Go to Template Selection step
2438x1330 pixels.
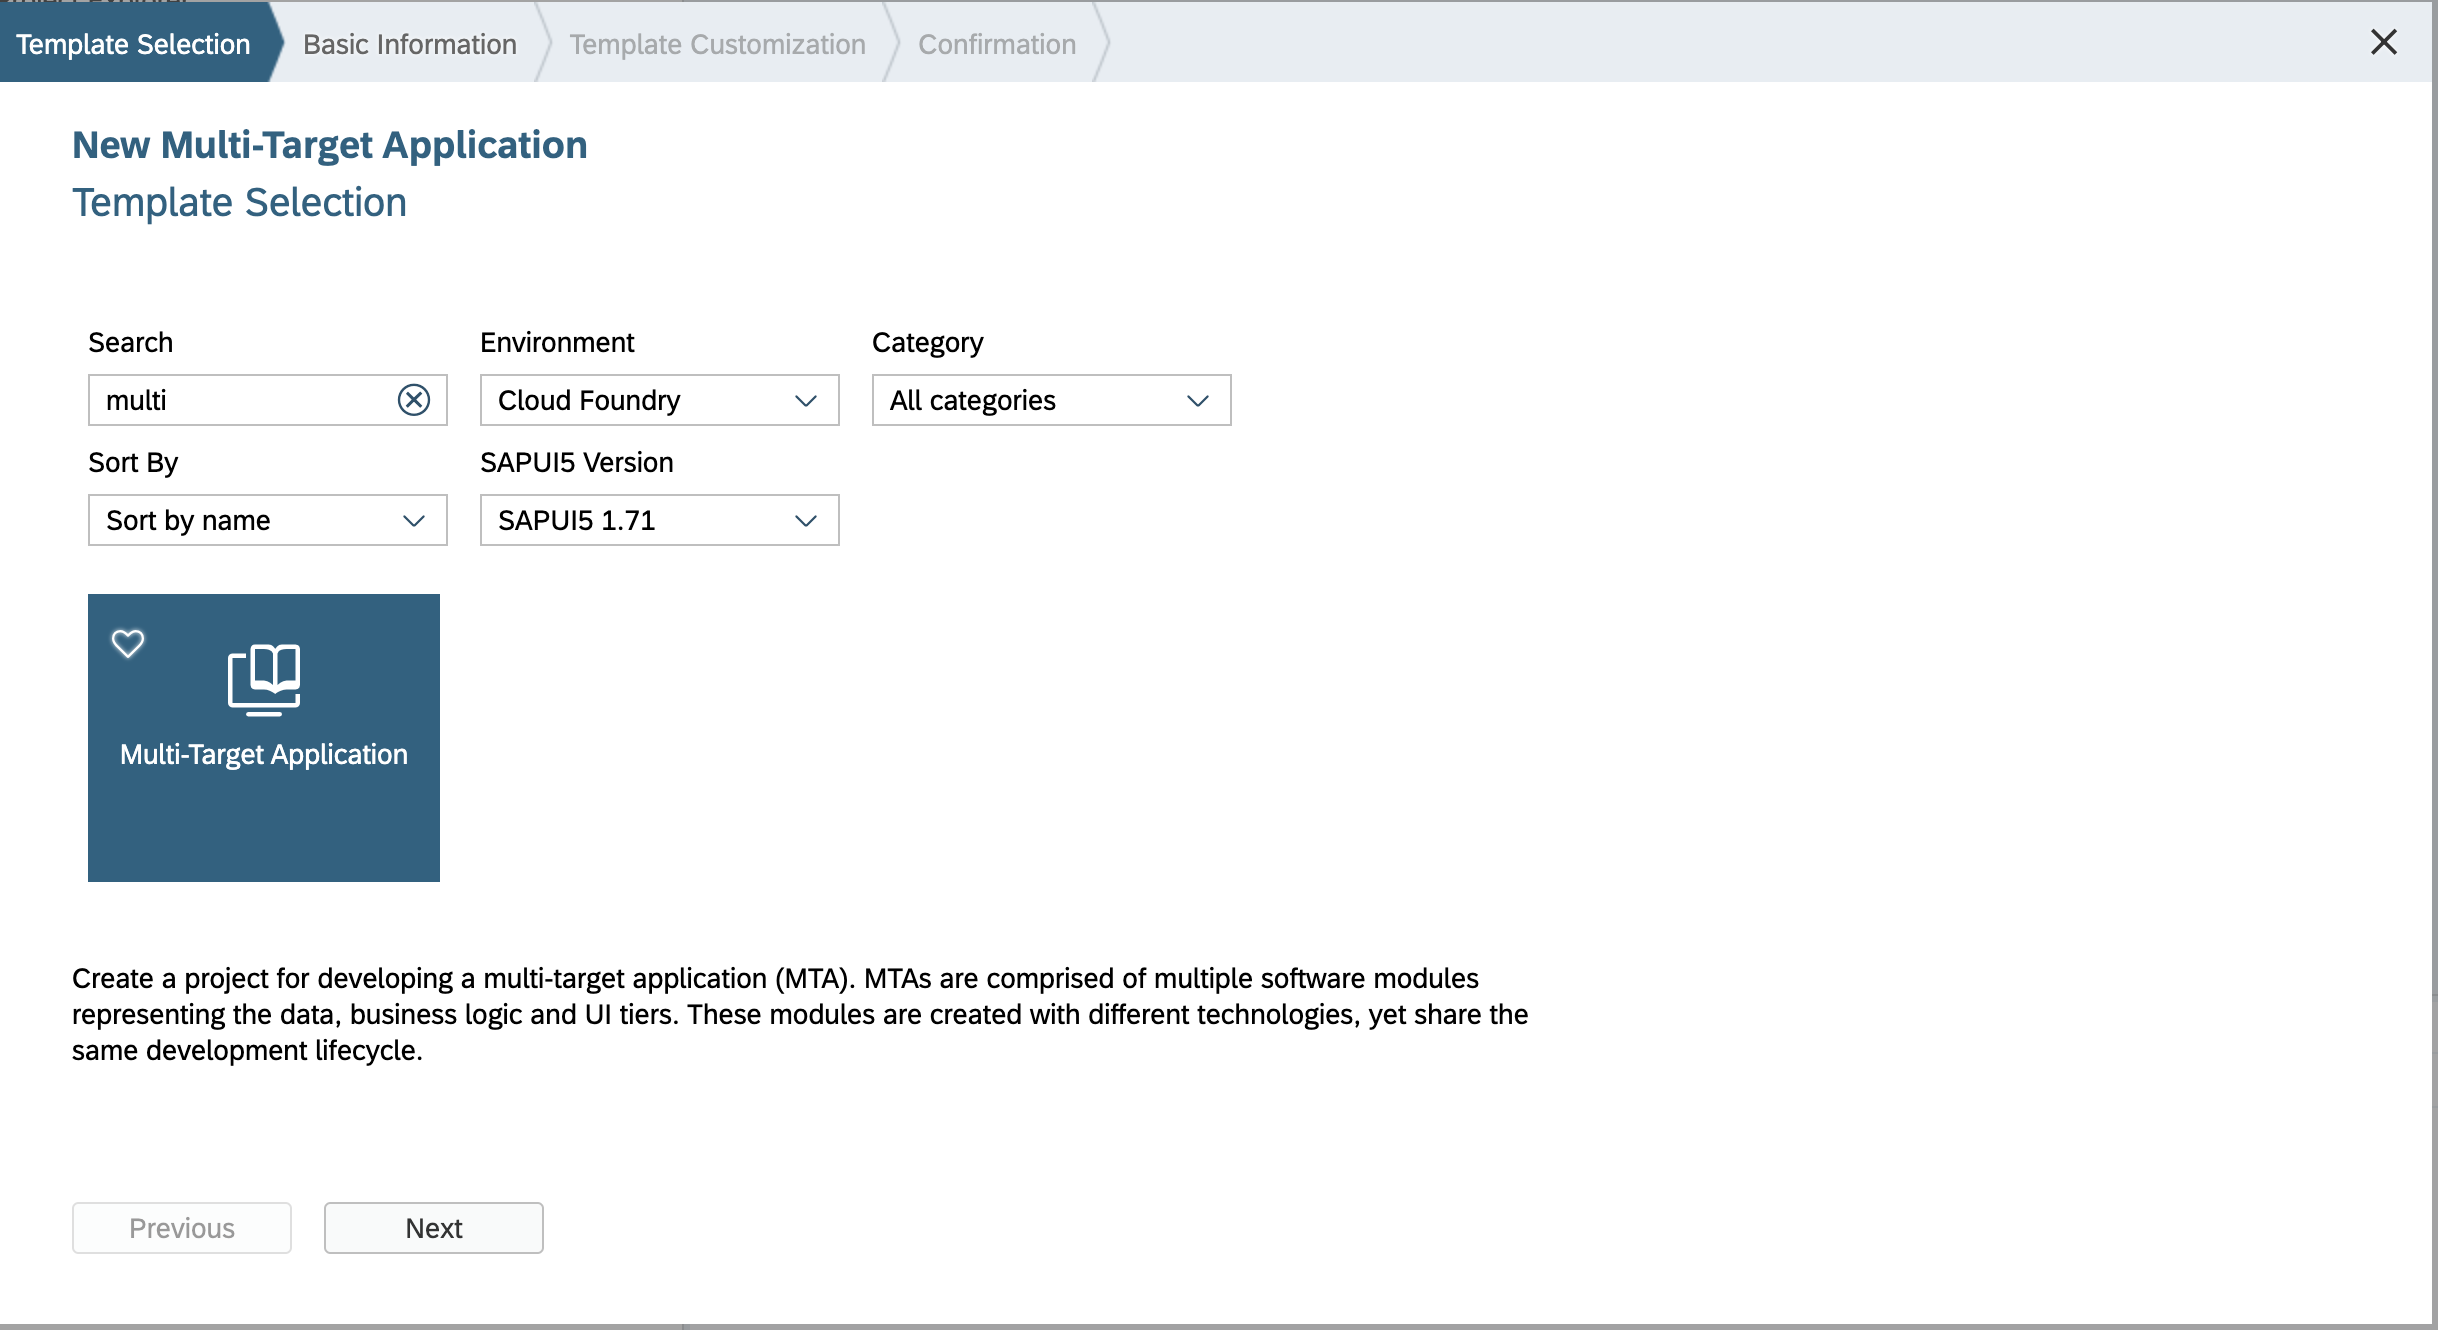(133, 44)
